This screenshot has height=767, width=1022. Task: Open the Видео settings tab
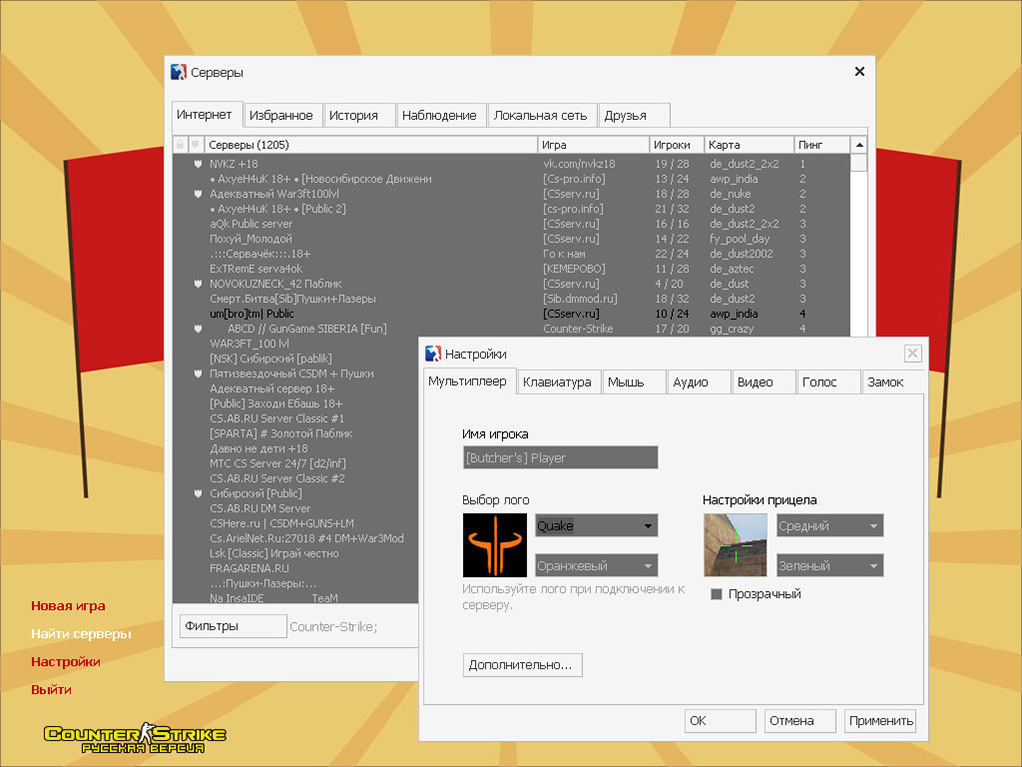(x=763, y=382)
